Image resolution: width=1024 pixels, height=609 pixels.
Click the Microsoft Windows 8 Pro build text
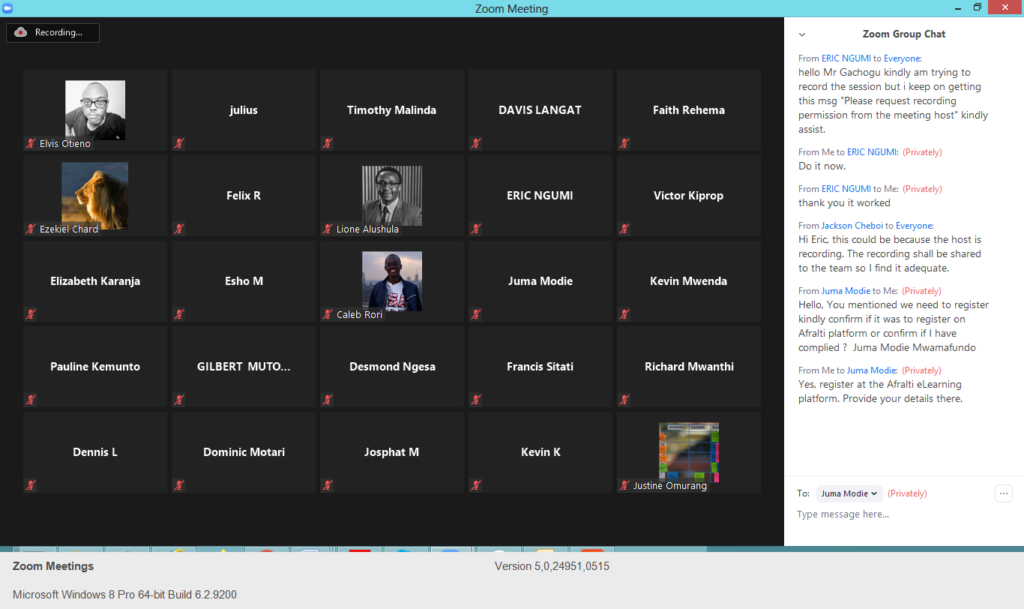coord(125,595)
